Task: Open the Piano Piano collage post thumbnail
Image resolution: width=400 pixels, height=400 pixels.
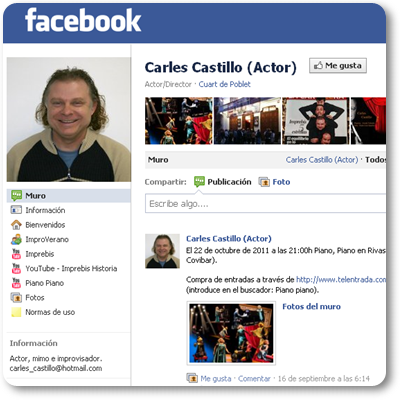Action: (231, 333)
